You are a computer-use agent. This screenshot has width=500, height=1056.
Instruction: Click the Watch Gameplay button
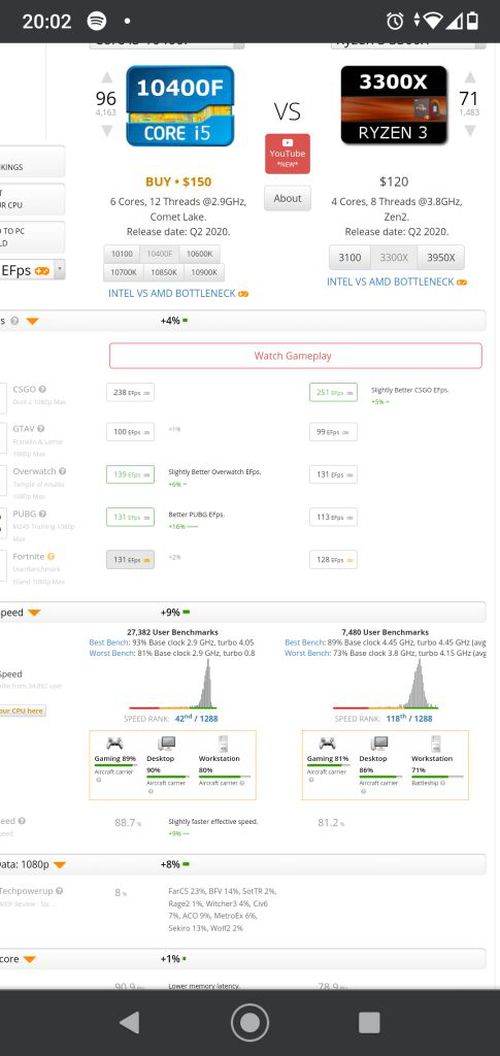(296, 356)
